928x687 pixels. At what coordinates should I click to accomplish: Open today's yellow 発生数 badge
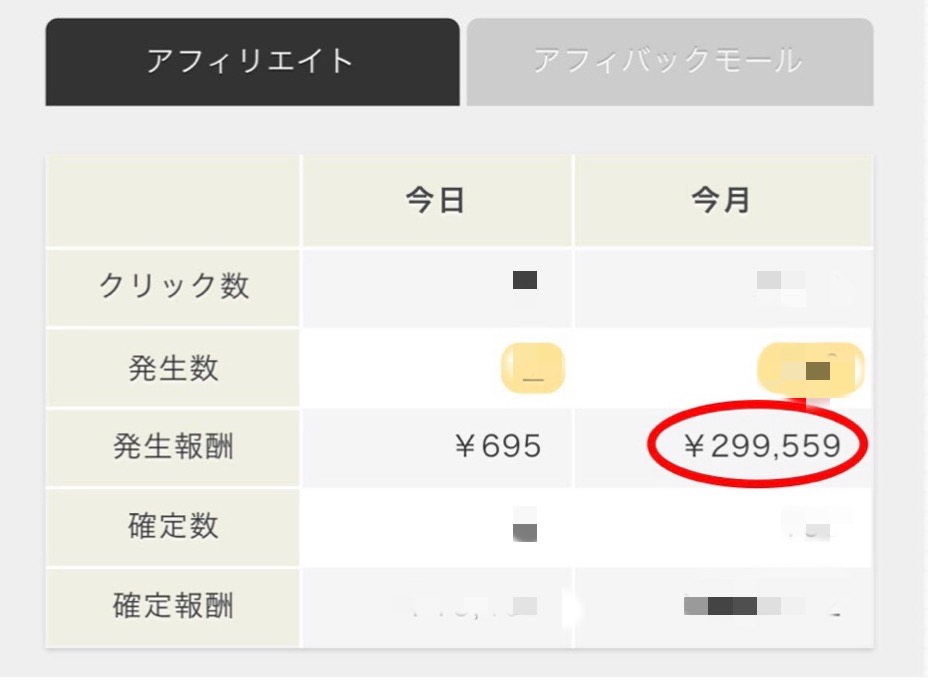point(533,368)
